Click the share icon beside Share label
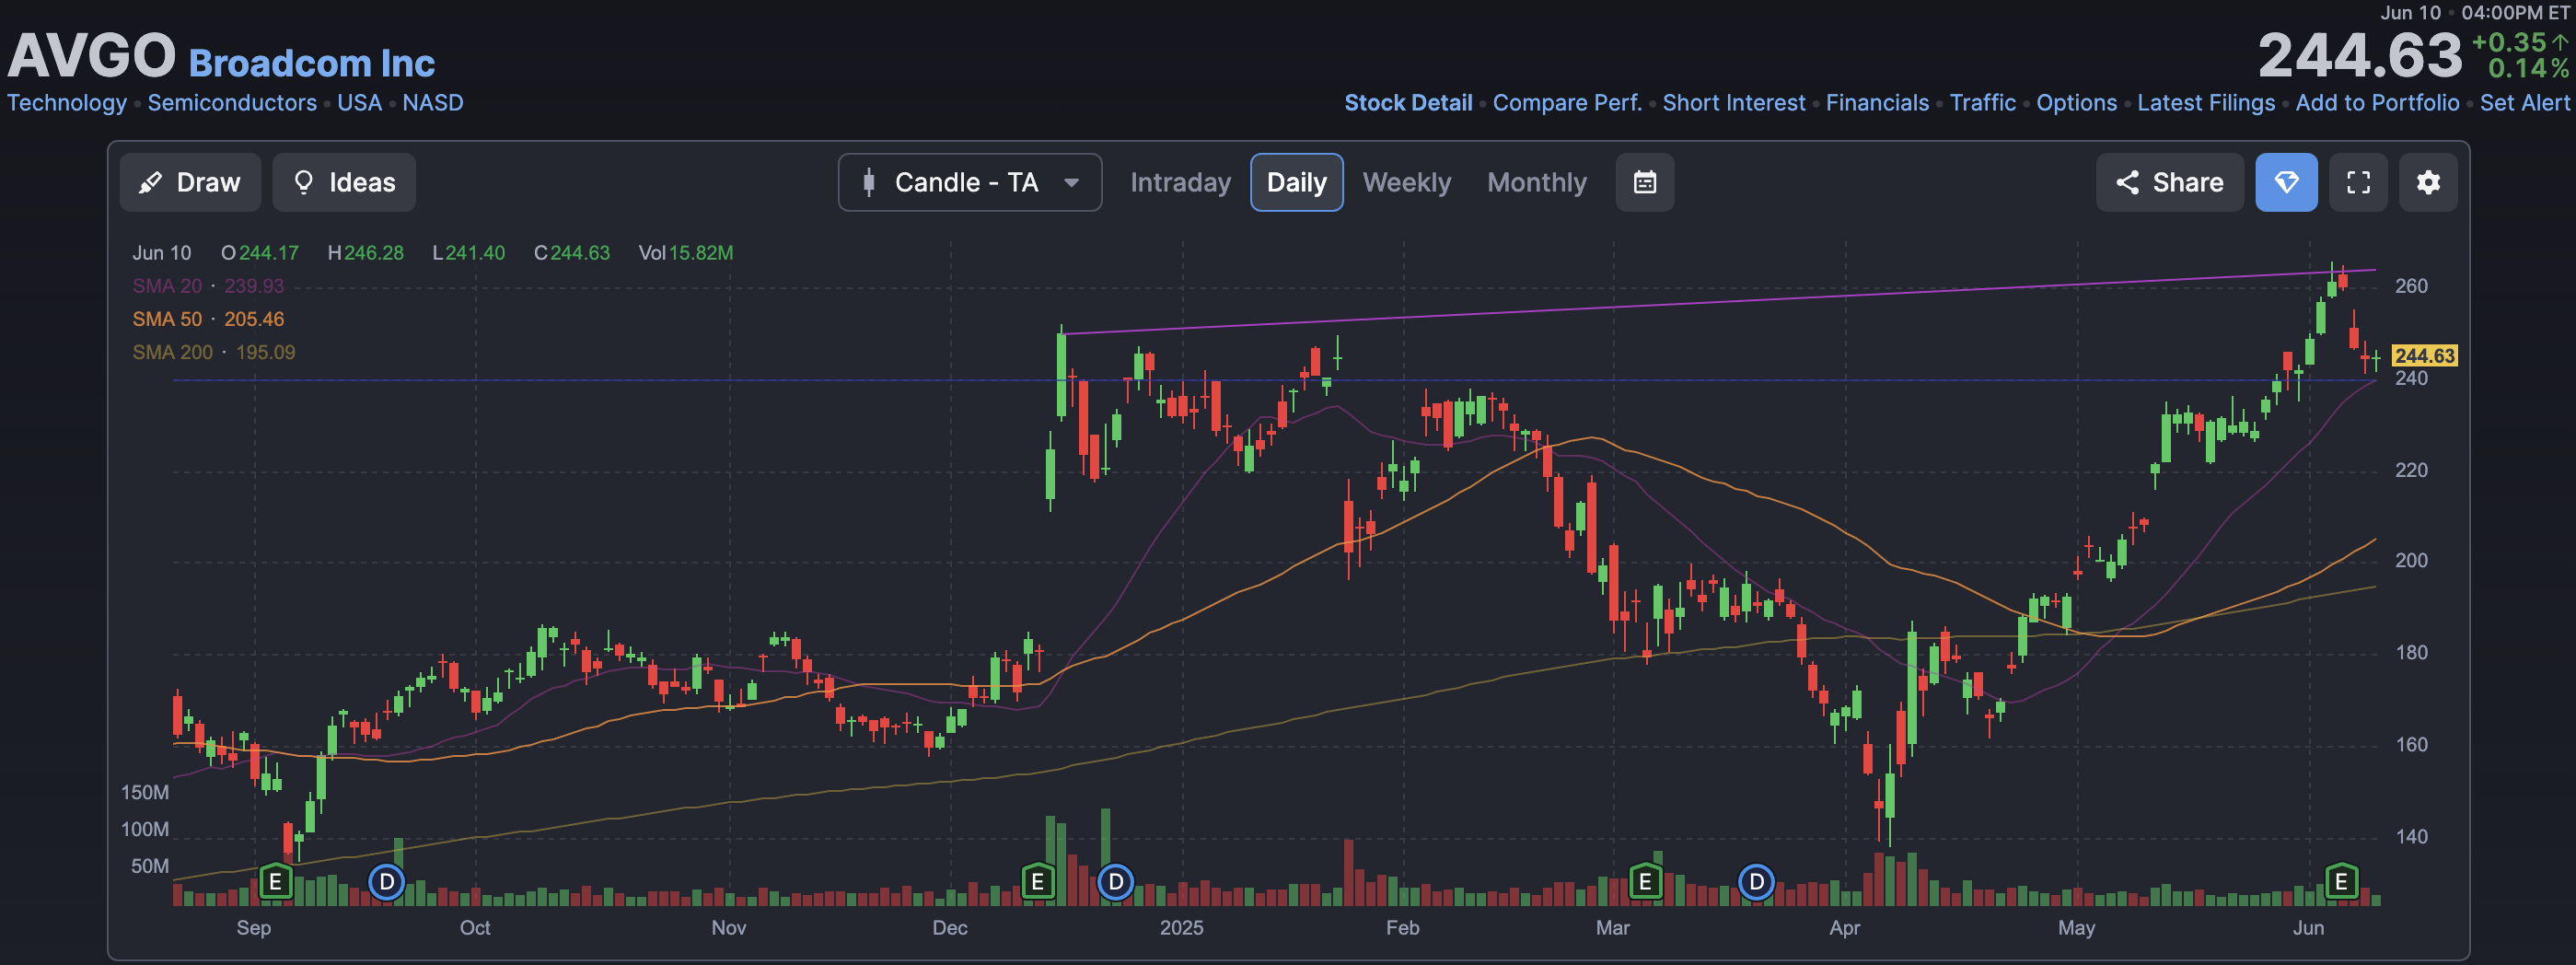The width and height of the screenshot is (2576, 965). [2127, 182]
